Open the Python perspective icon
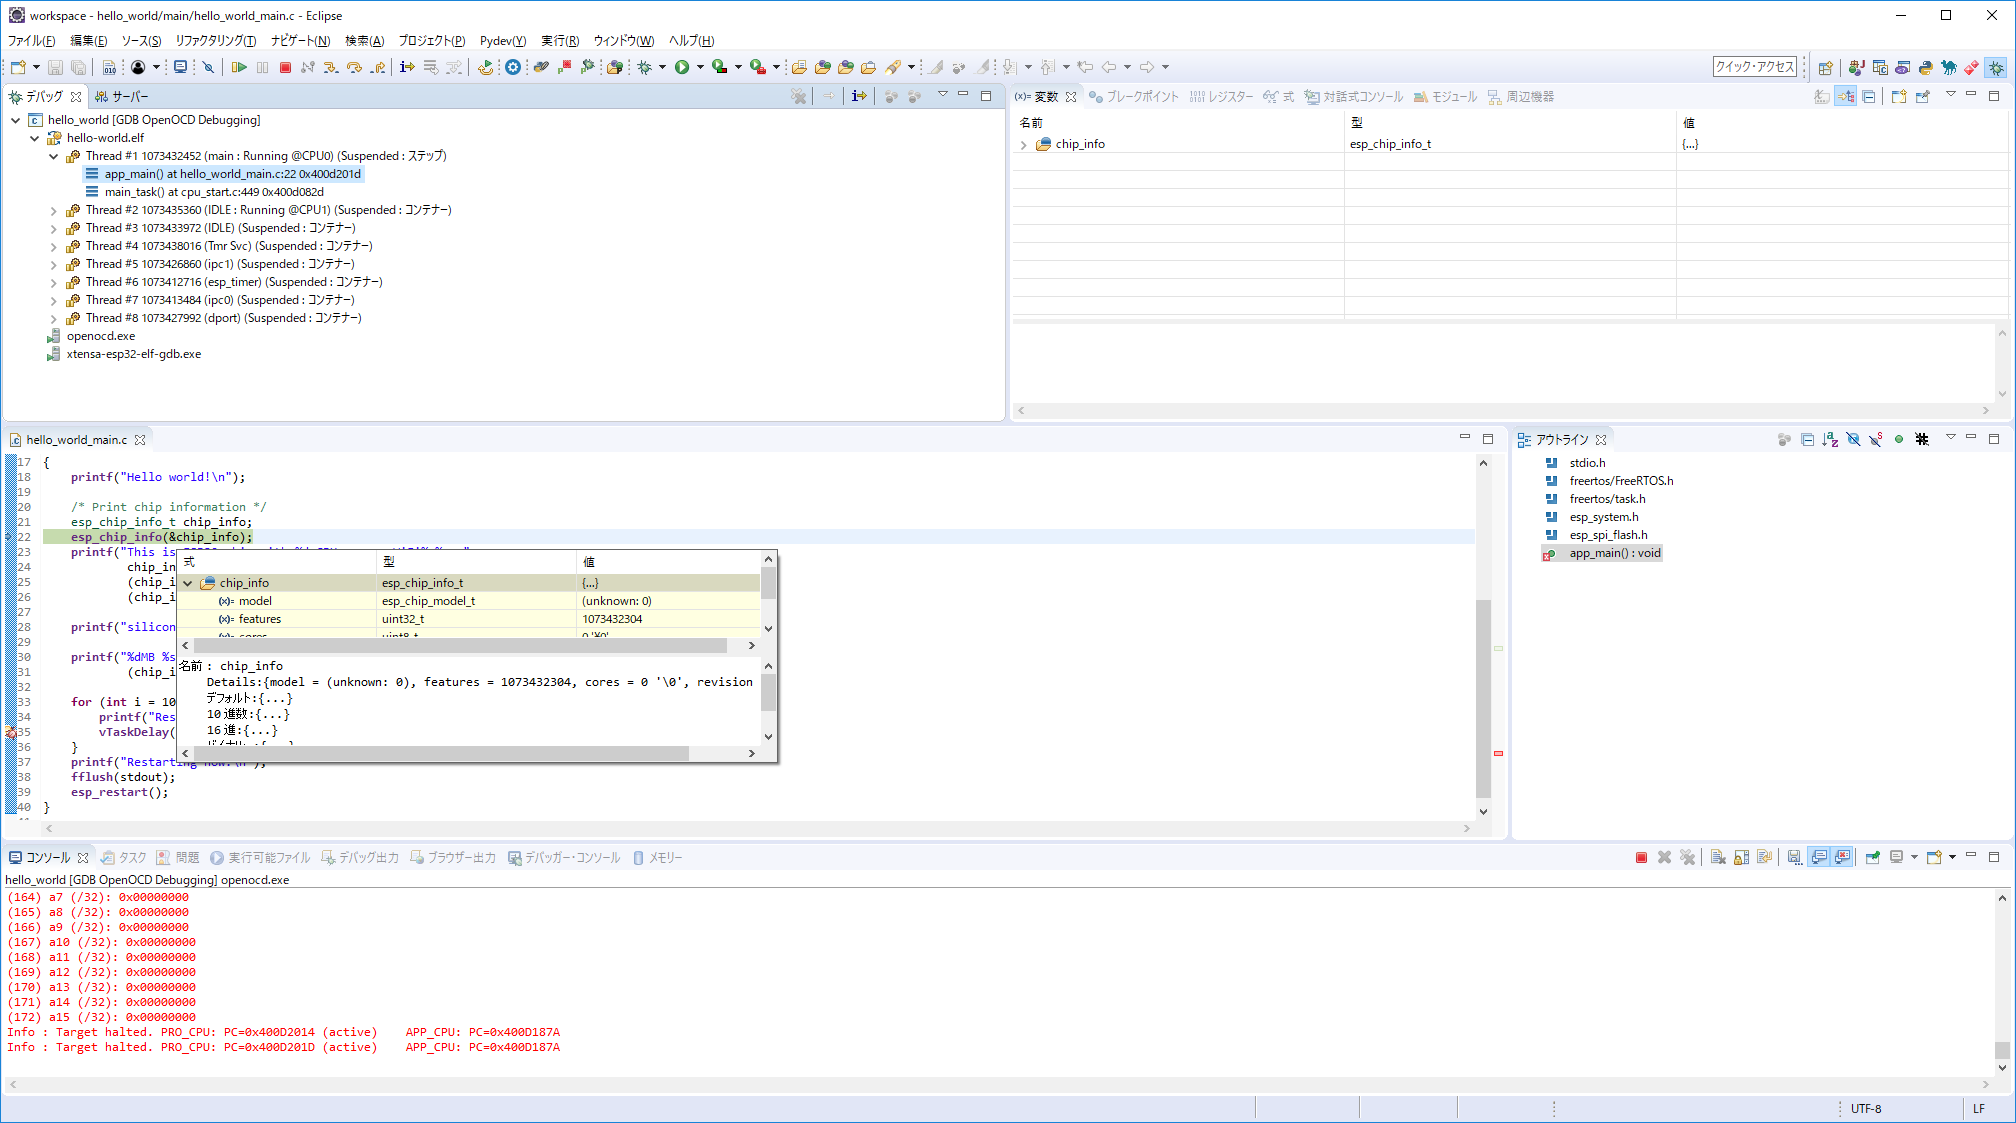 point(1925,67)
